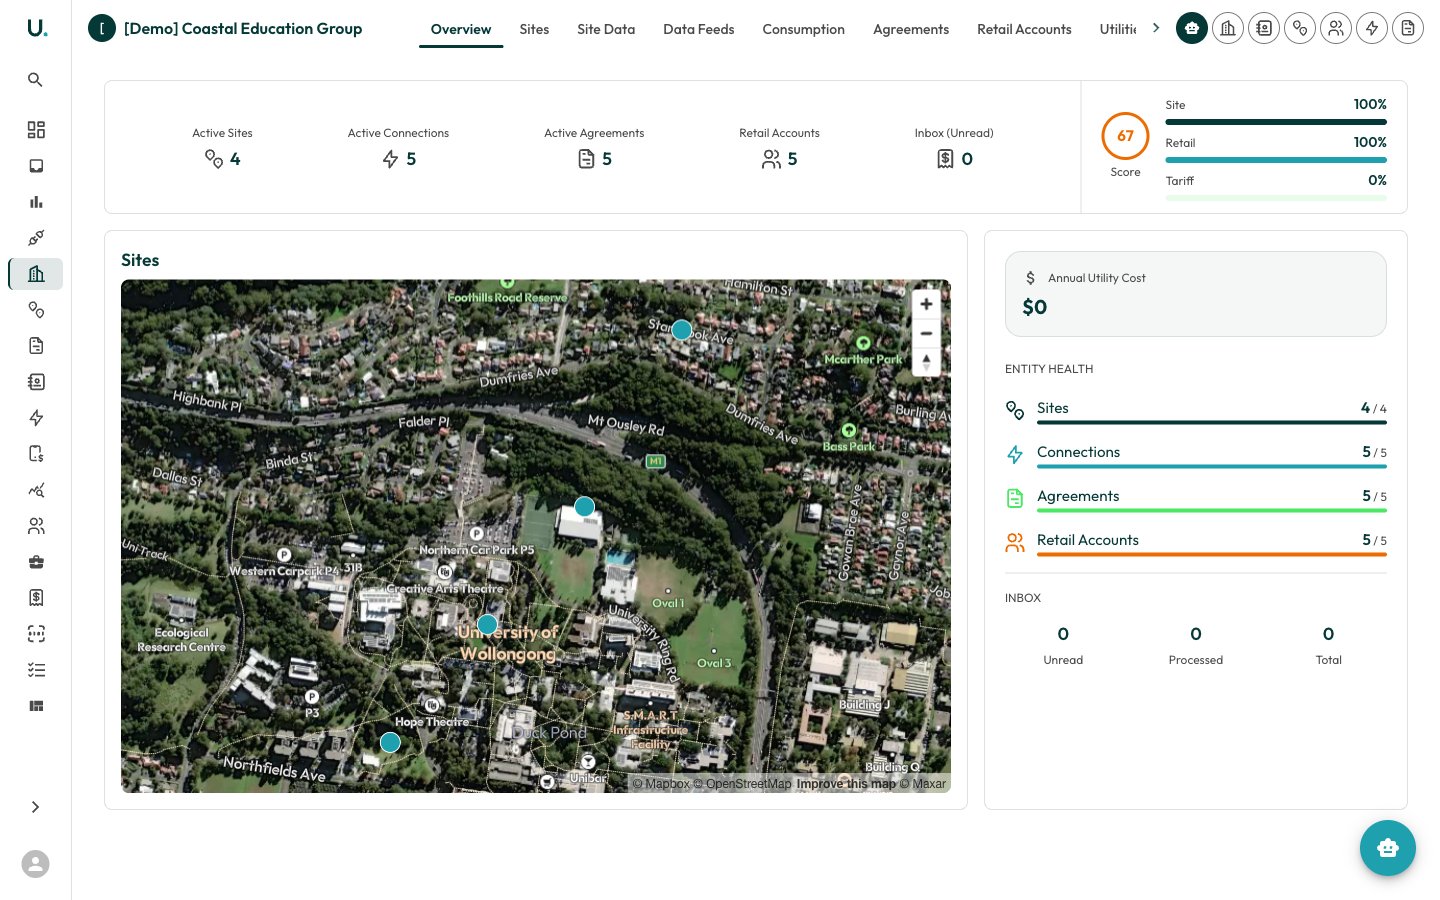Click the people icon in top-right toolbar

[1336, 29]
